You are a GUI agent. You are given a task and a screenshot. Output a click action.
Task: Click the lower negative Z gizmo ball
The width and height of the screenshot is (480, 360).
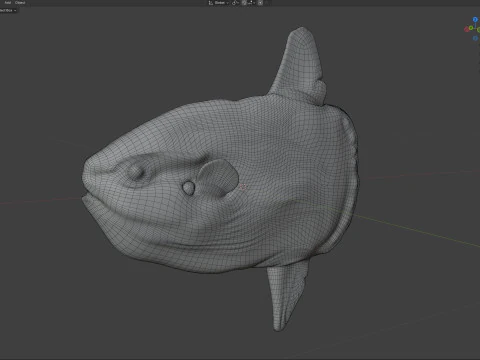(475, 38)
